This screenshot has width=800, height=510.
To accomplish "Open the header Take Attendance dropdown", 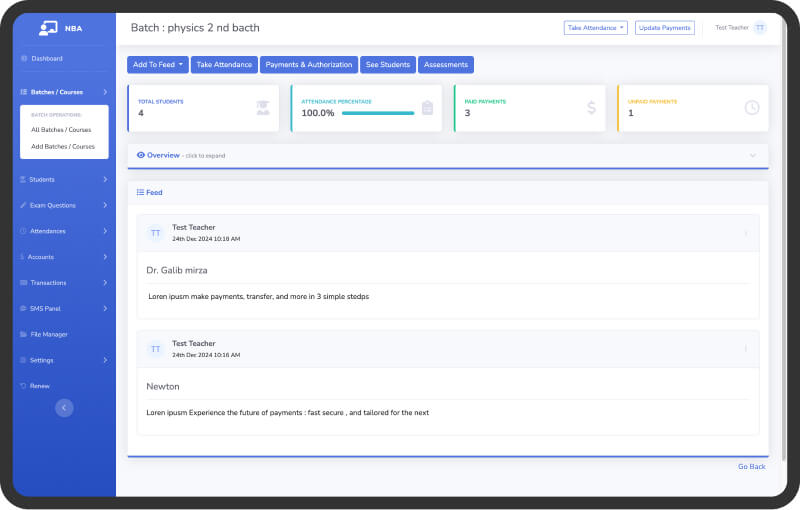I will tap(595, 28).
